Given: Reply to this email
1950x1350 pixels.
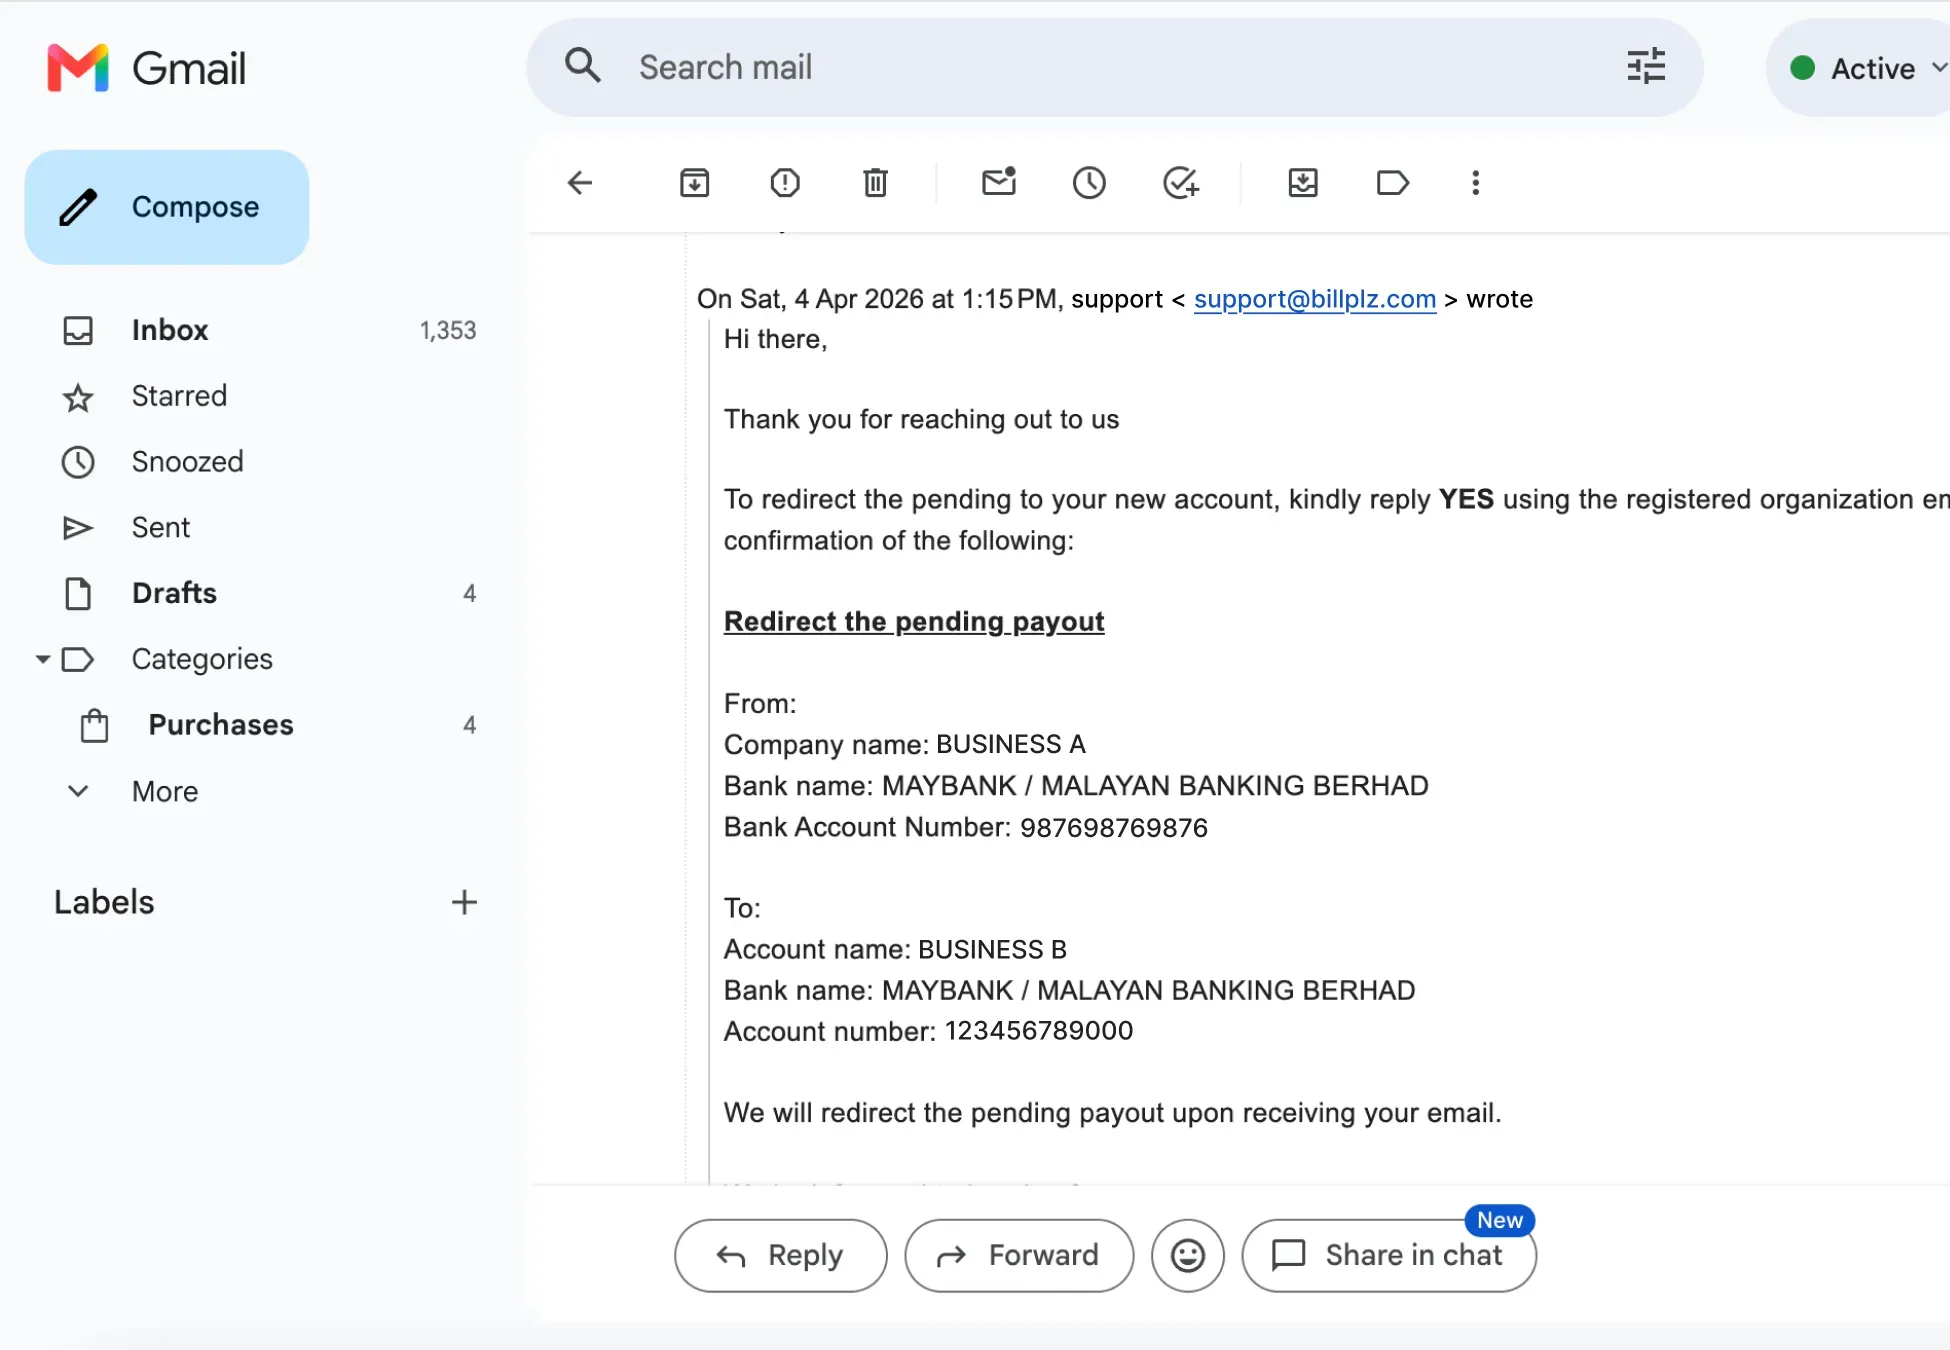Looking at the screenshot, I should tap(781, 1255).
